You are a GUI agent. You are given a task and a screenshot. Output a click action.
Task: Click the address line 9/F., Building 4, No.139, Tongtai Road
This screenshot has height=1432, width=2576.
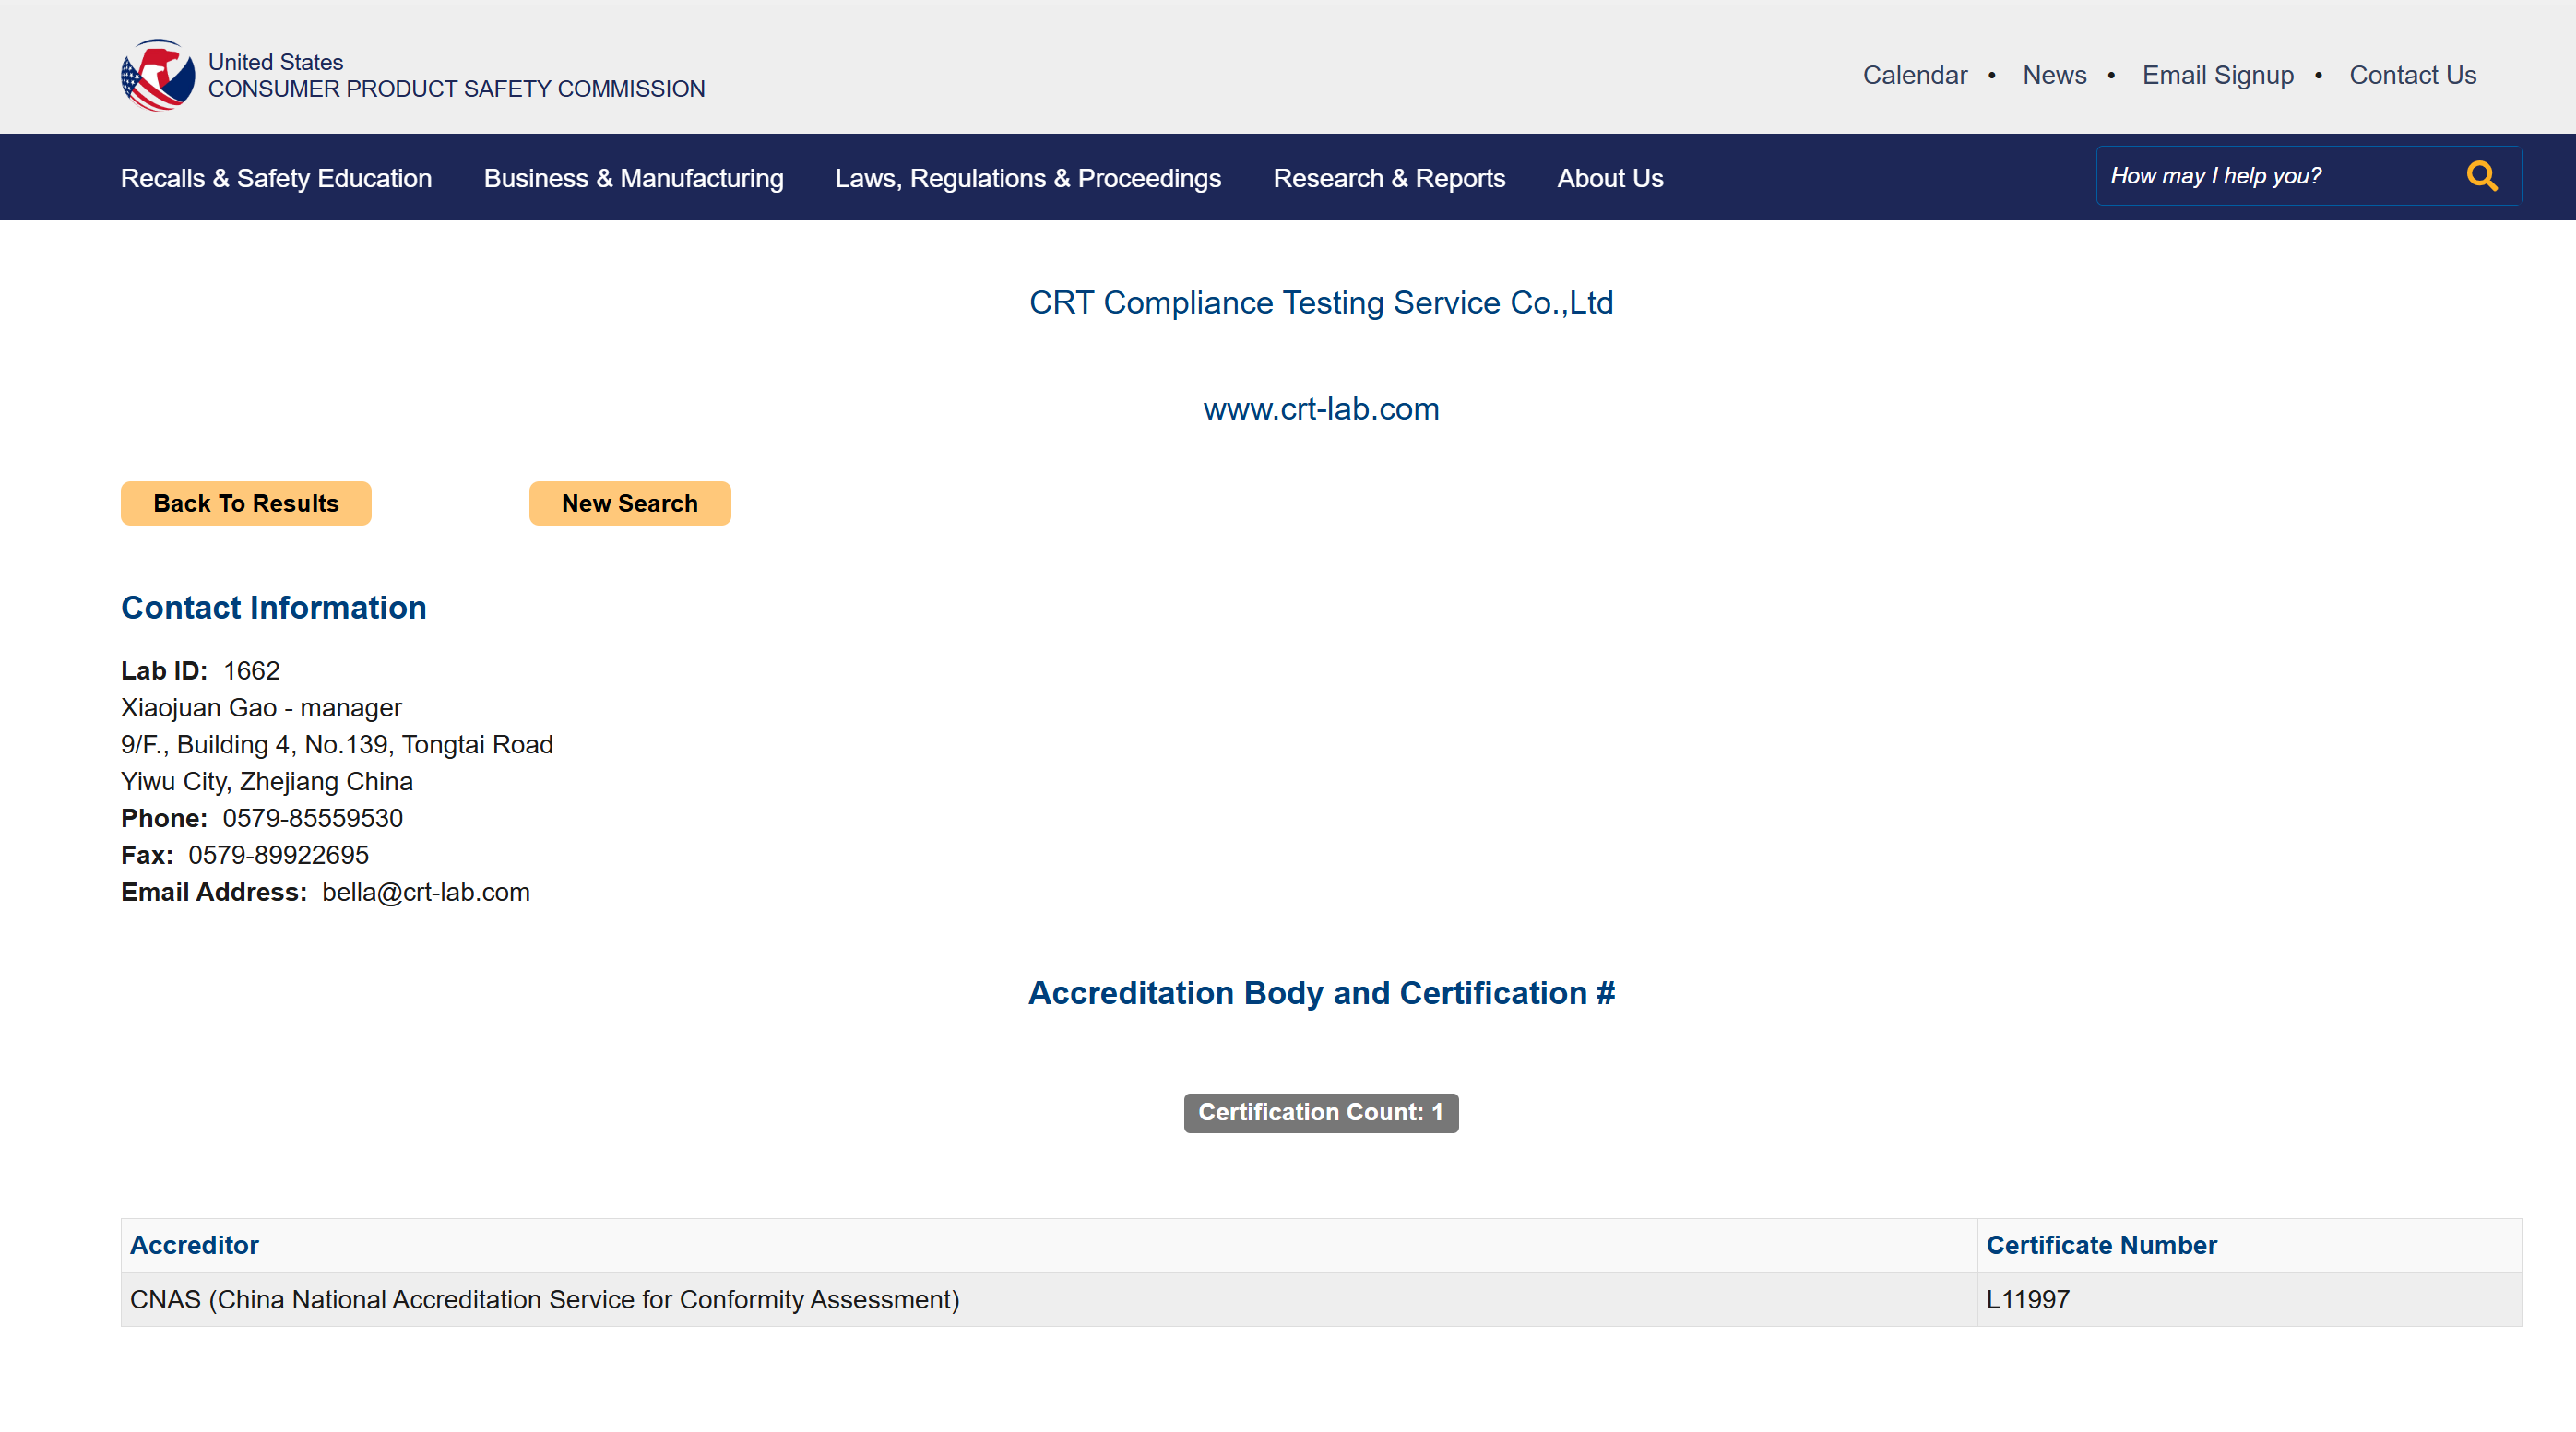[336, 744]
